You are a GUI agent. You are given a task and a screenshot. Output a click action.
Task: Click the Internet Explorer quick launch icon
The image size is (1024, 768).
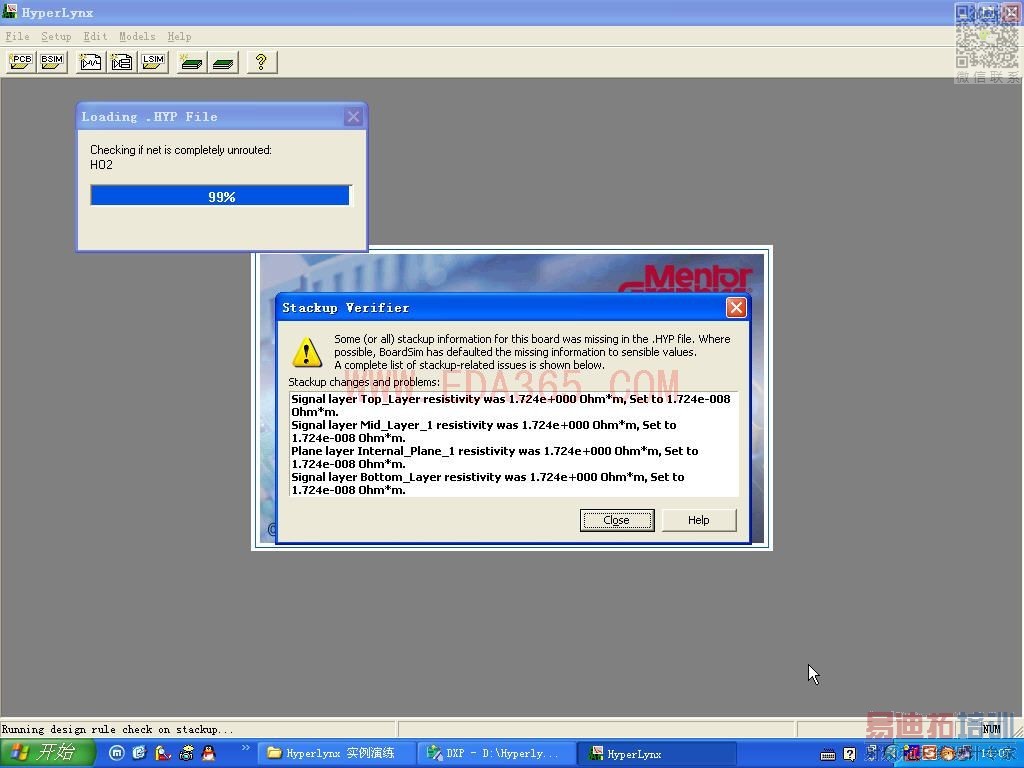tap(139, 753)
